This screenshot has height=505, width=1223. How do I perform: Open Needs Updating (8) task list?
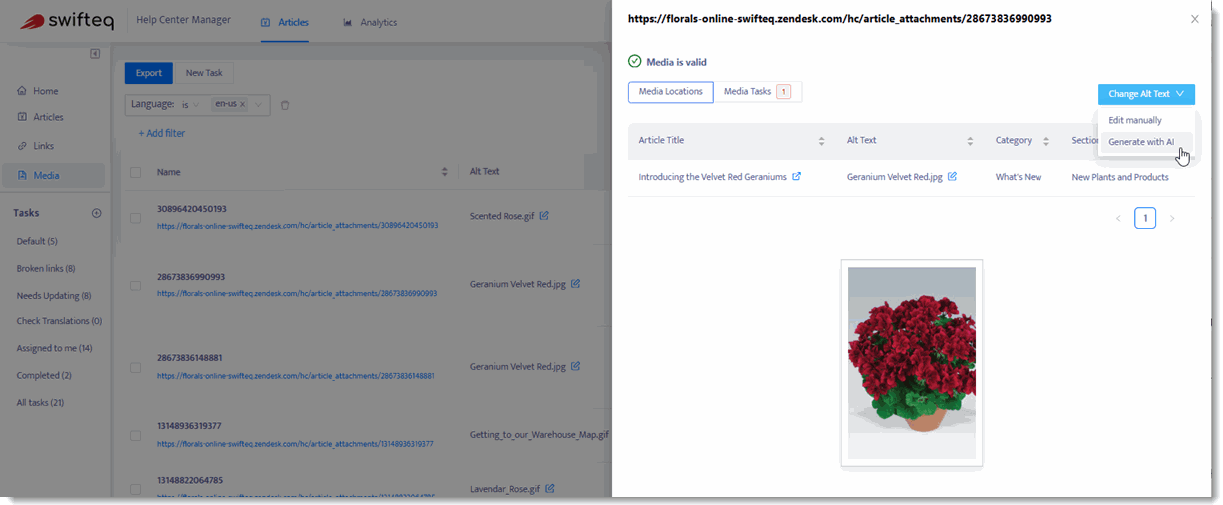click(x=54, y=296)
